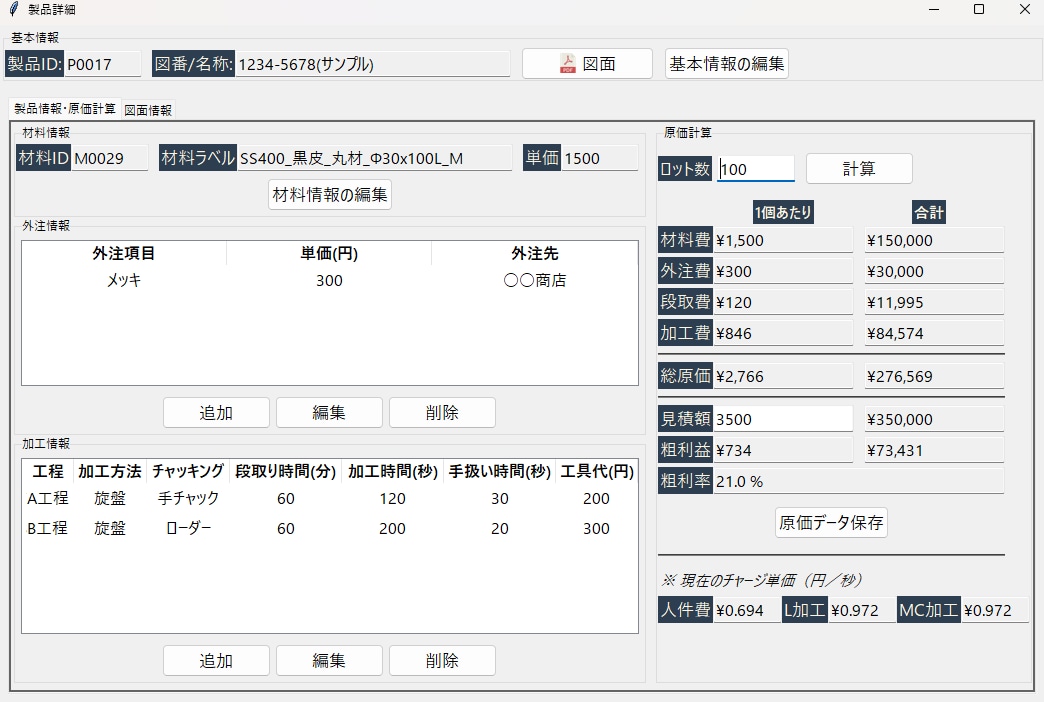Click 編集 under the 外注情報 table
This screenshot has width=1044, height=702.
pos(329,412)
